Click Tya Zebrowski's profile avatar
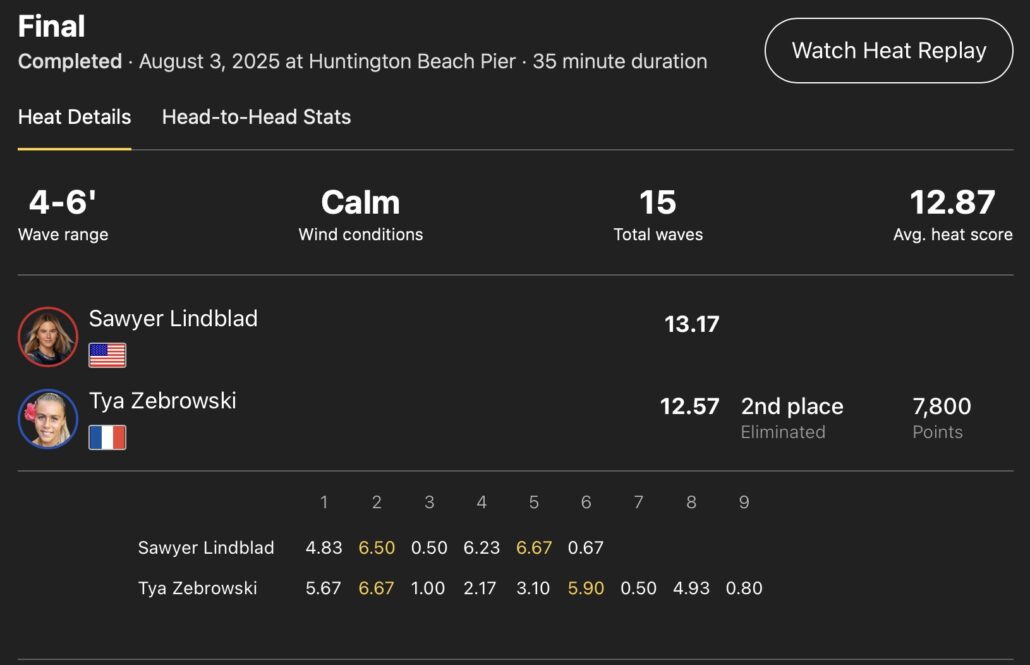 click(48, 419)
